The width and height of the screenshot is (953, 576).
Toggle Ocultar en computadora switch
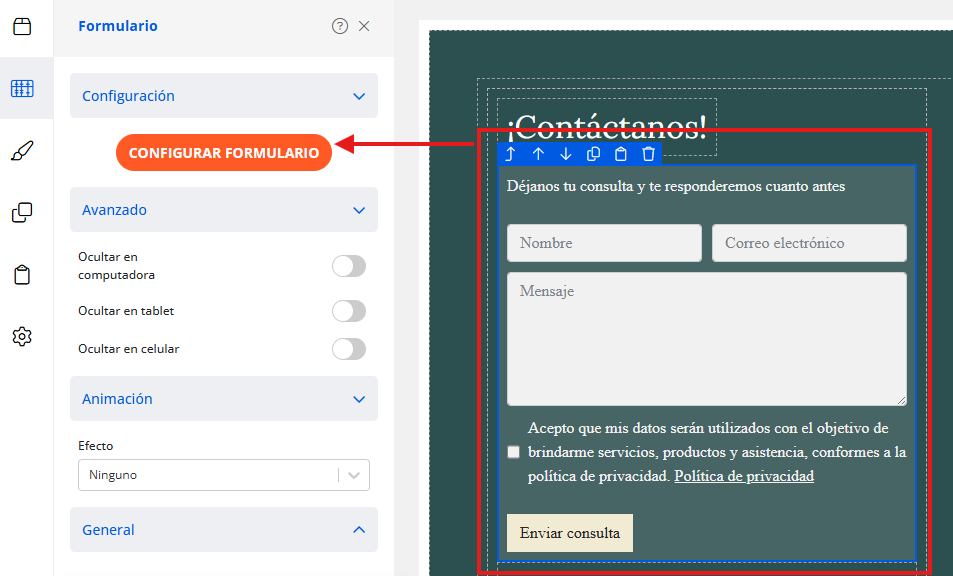pos(349,266)
